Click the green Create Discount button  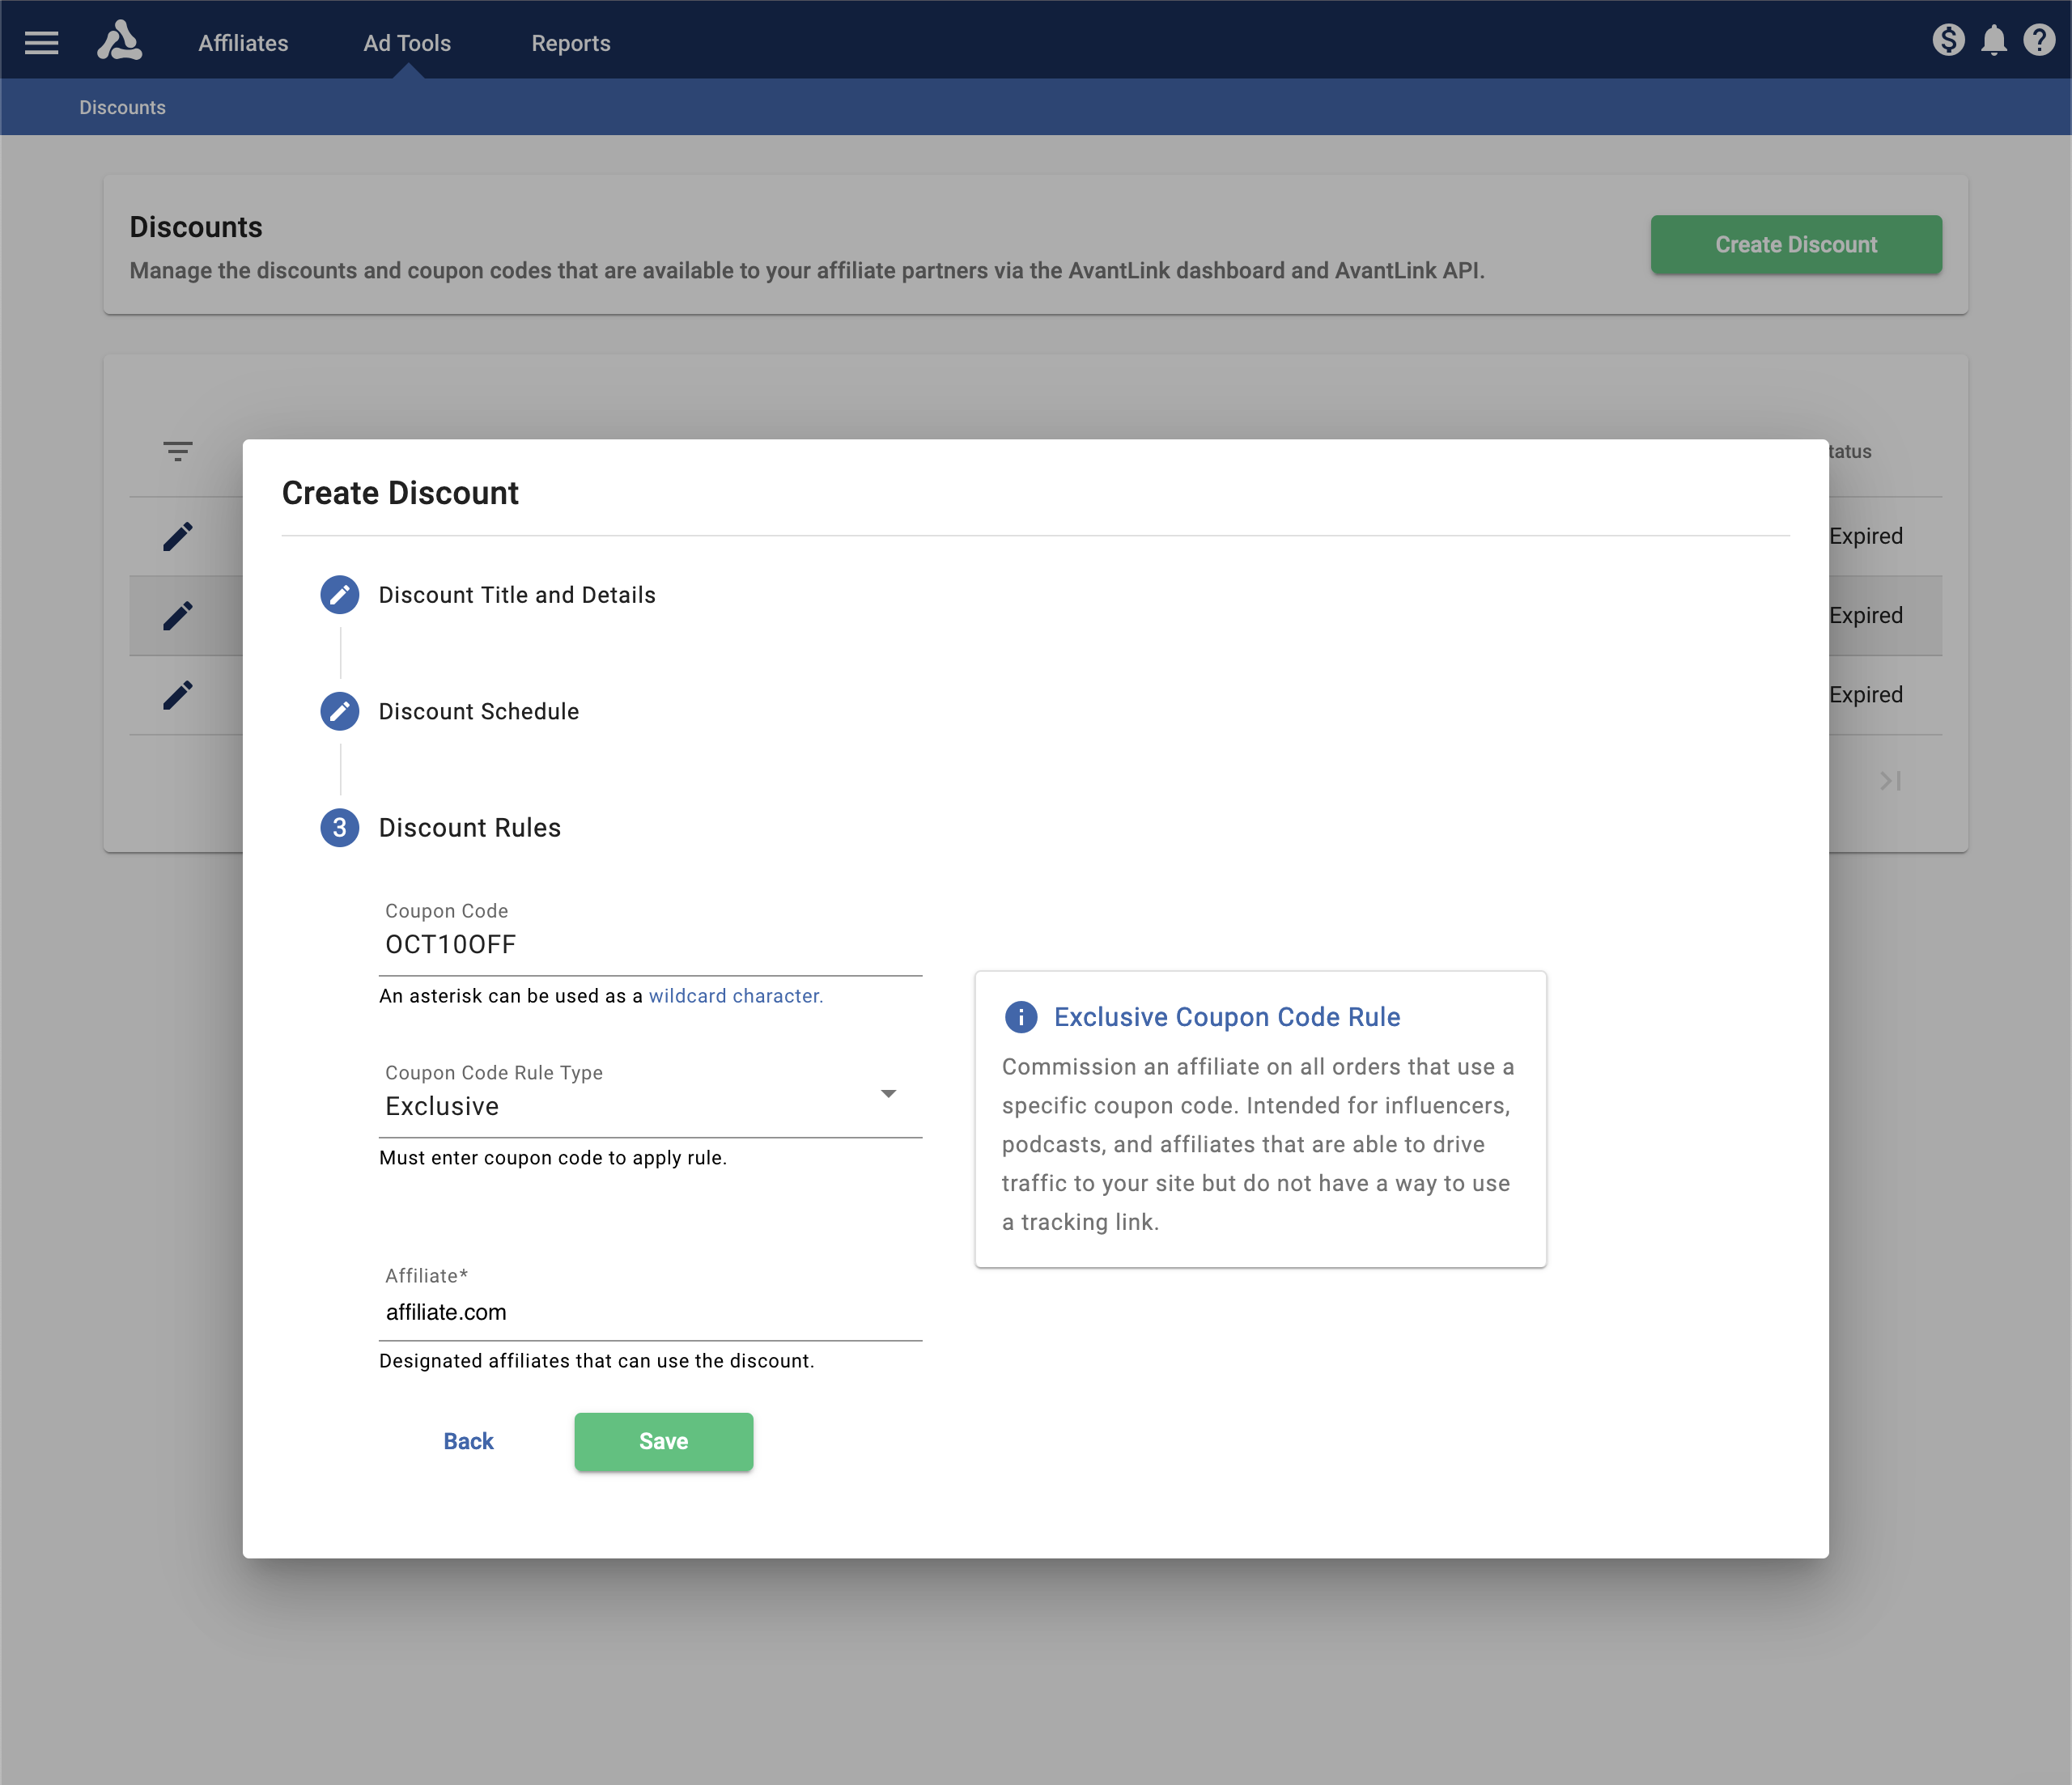click(1795, 244)
